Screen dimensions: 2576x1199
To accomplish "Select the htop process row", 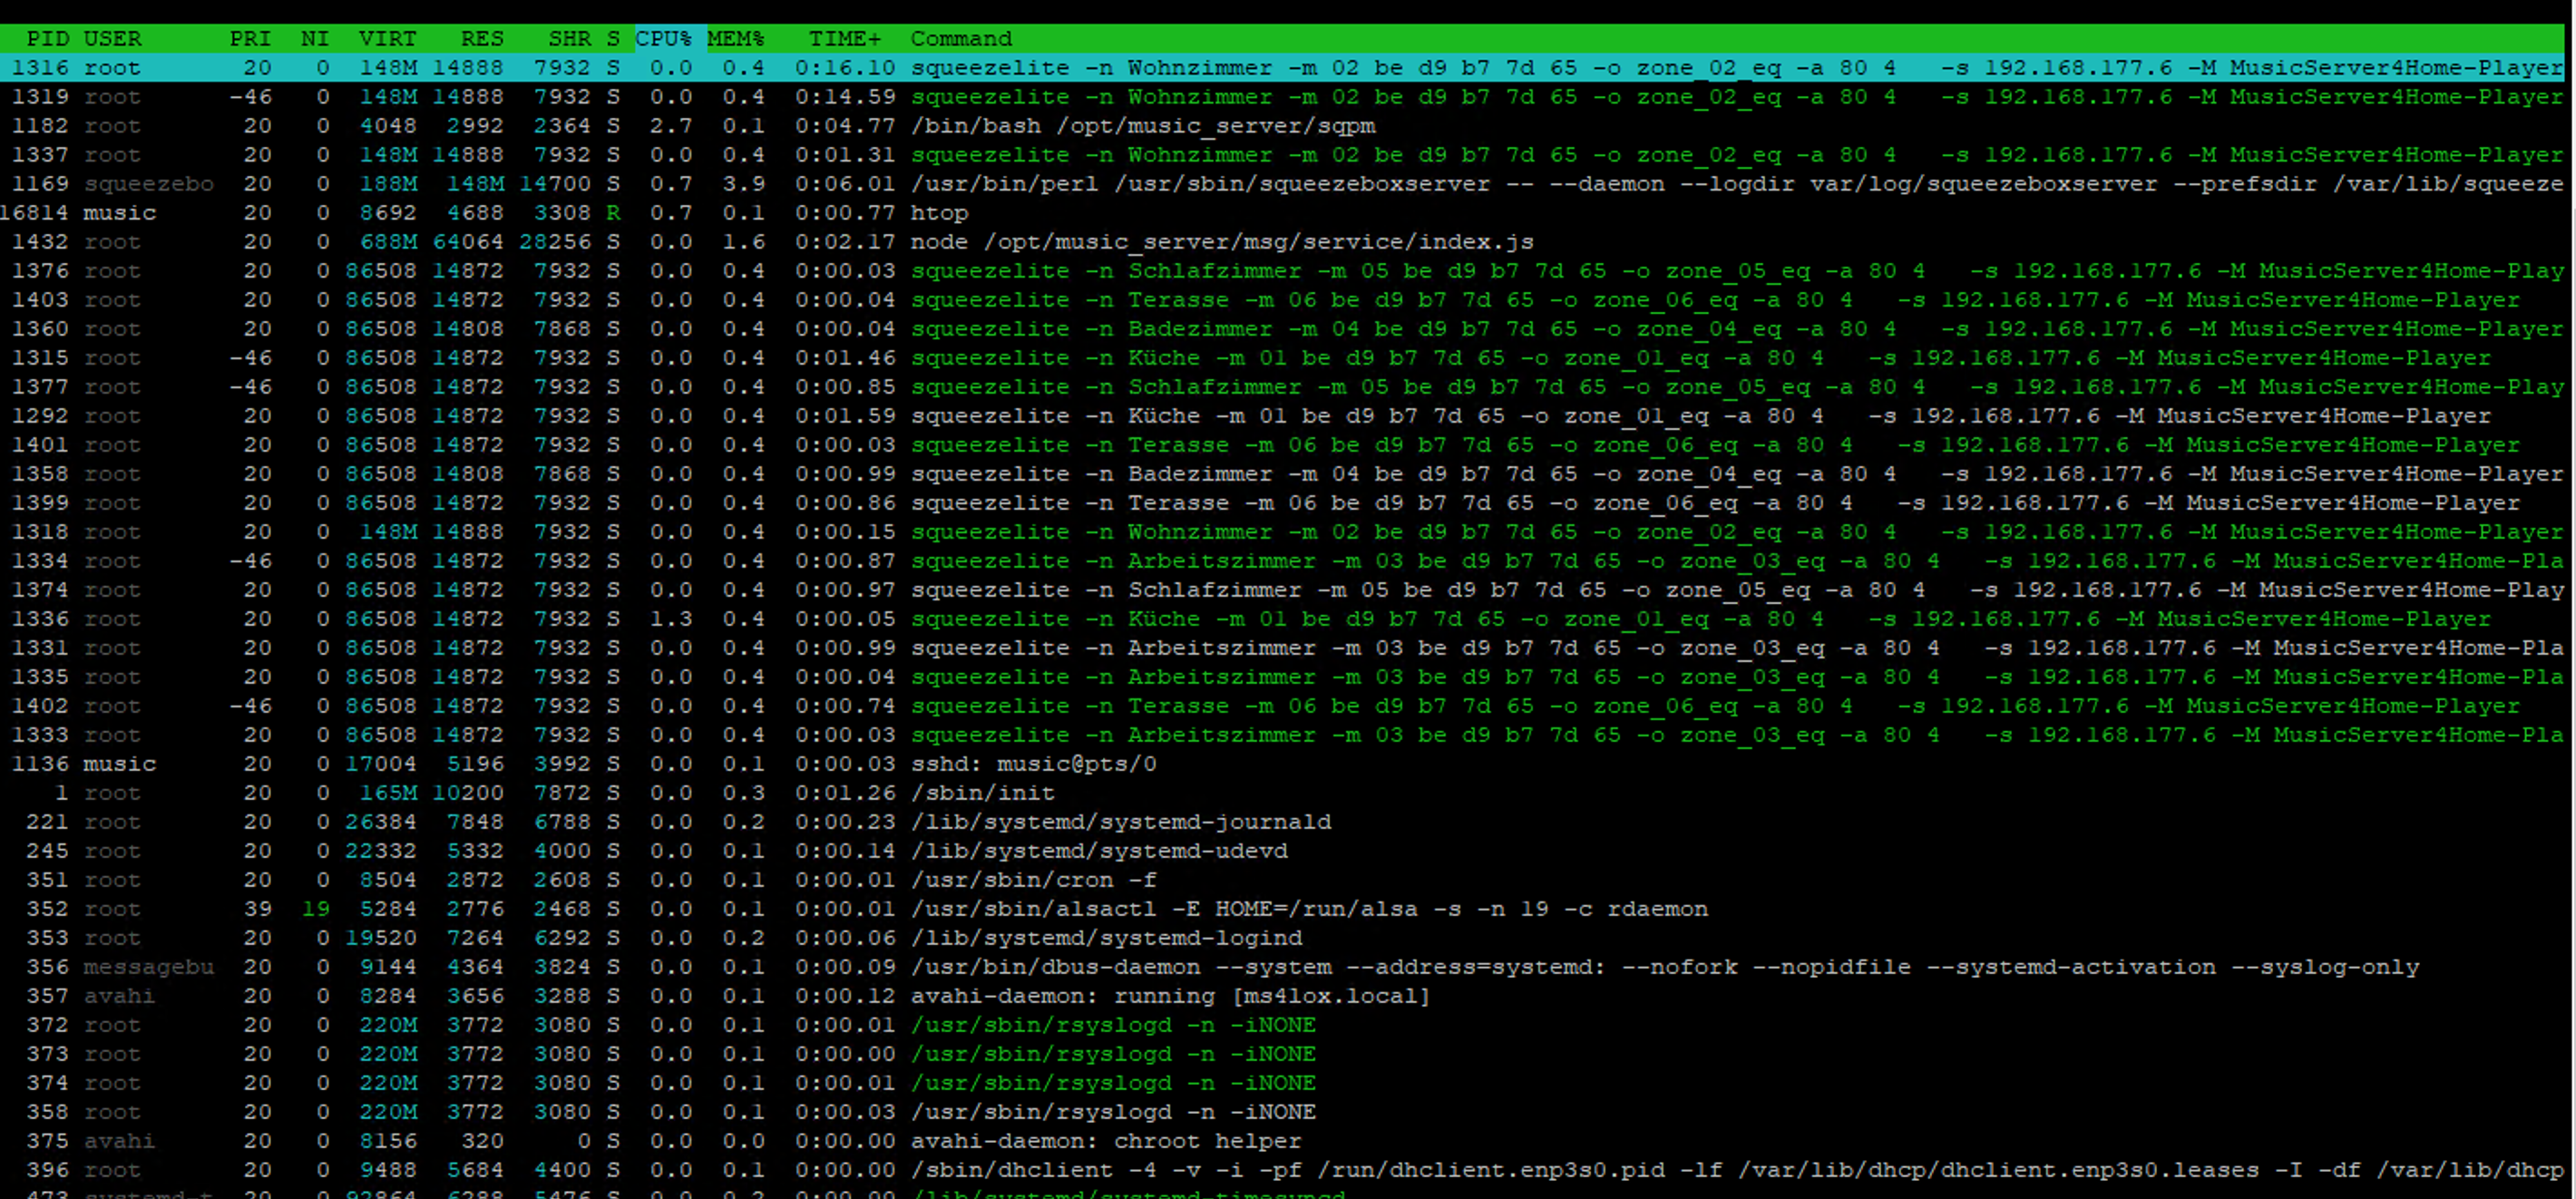I will click(938, 213).
